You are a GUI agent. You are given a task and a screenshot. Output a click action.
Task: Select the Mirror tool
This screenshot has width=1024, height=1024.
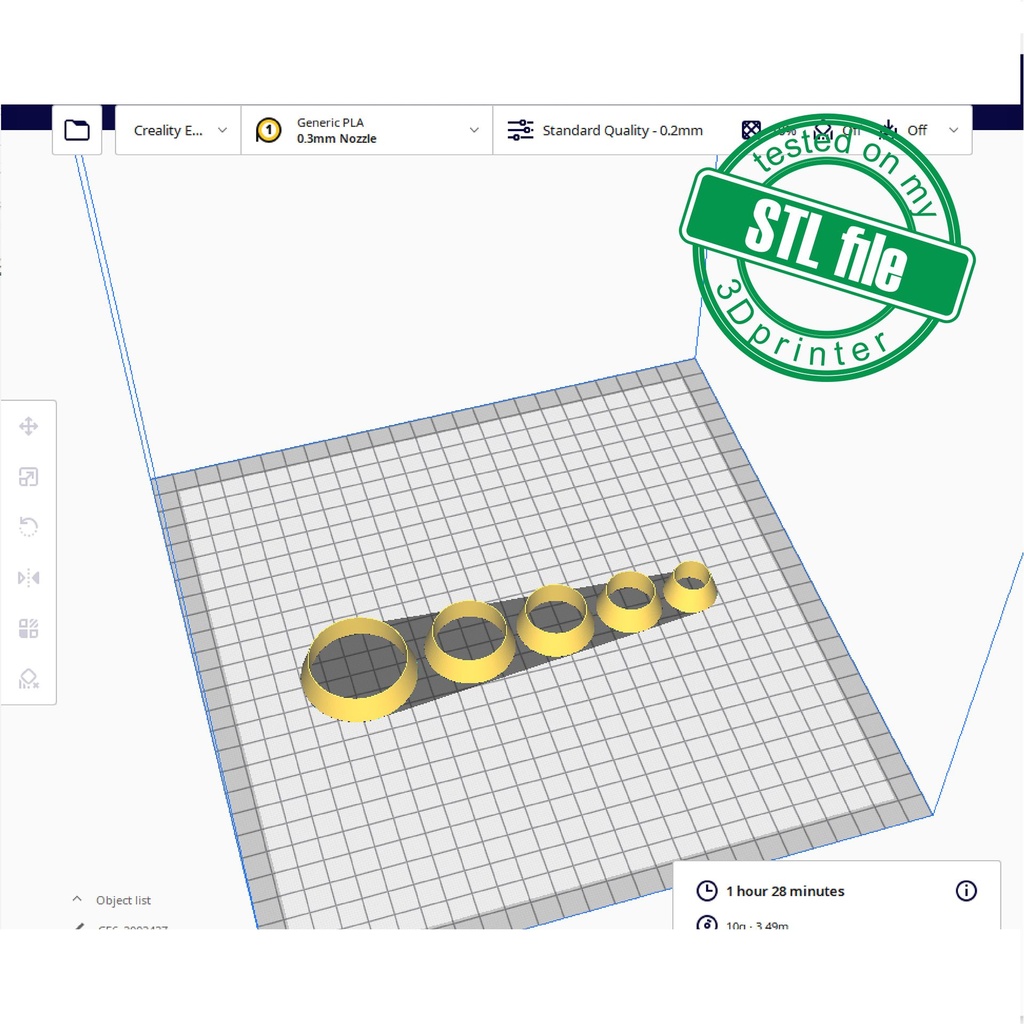click(x=28, y=578)
